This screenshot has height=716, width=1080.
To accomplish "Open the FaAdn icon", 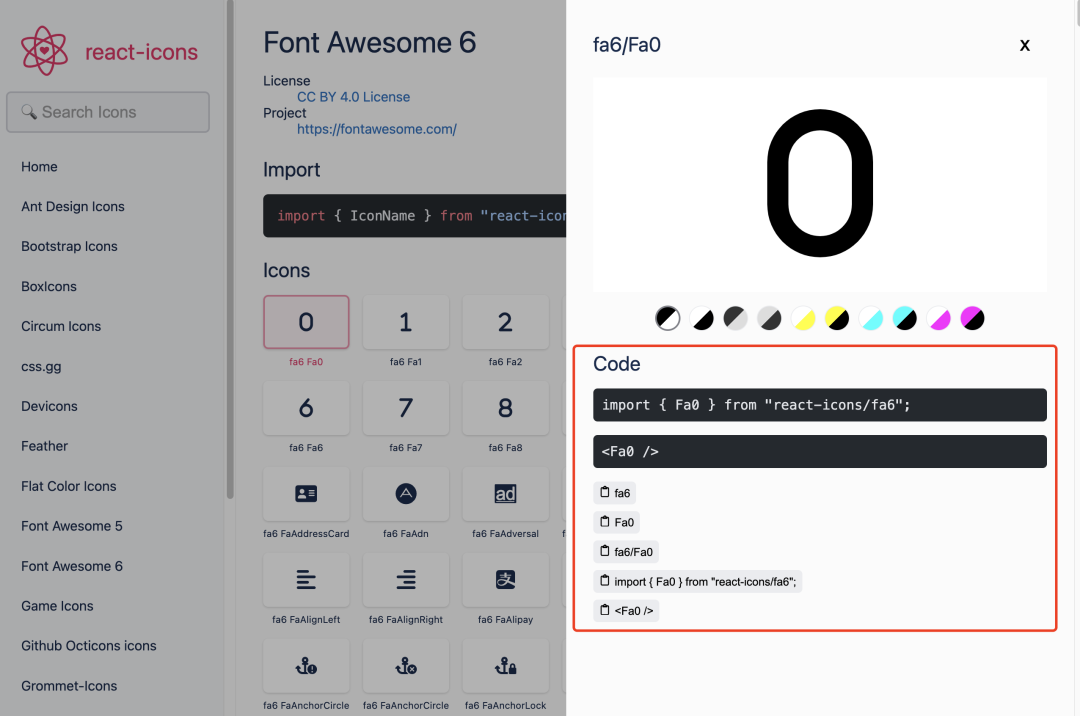I will 406,494.
